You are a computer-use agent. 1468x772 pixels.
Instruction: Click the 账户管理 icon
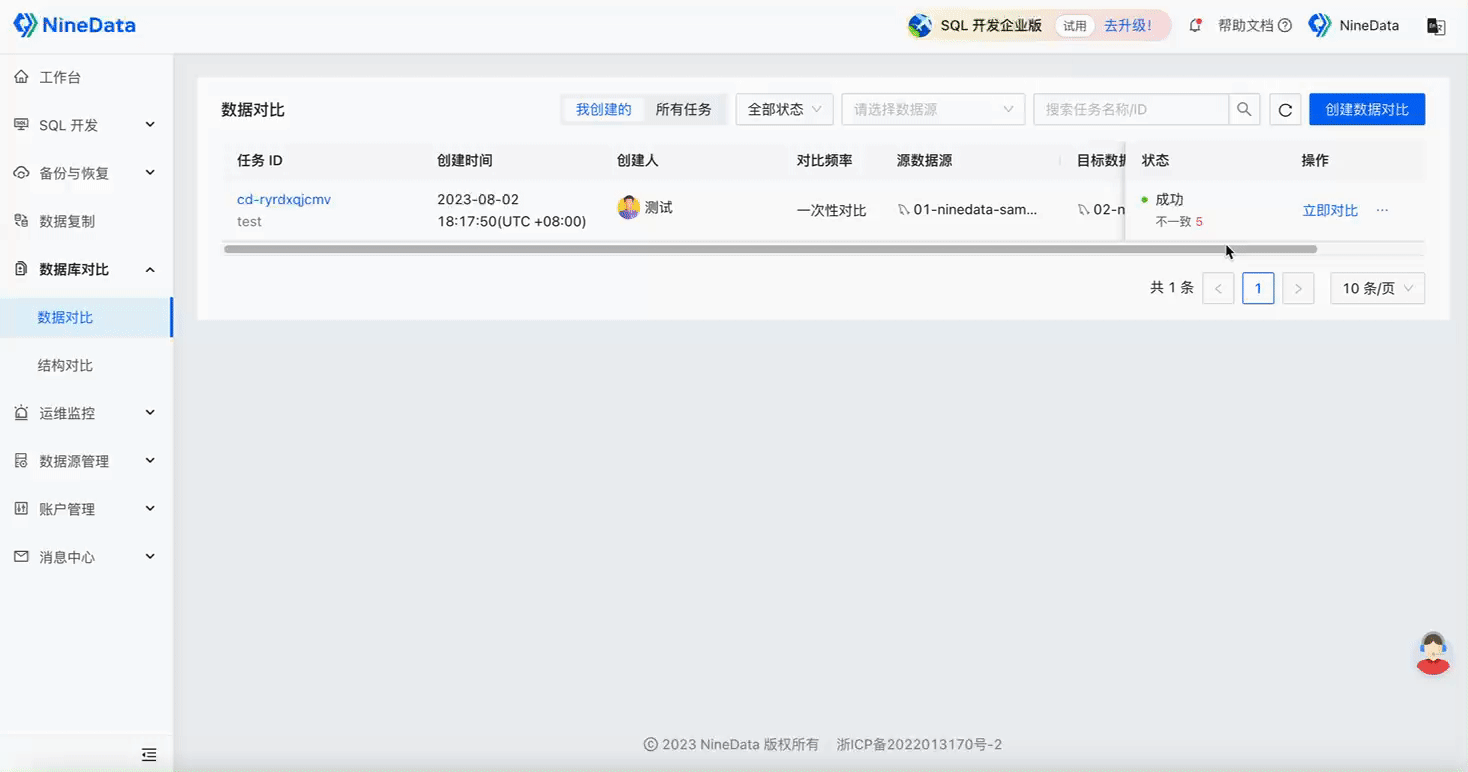pyautogui.click(x=21, y=509)
